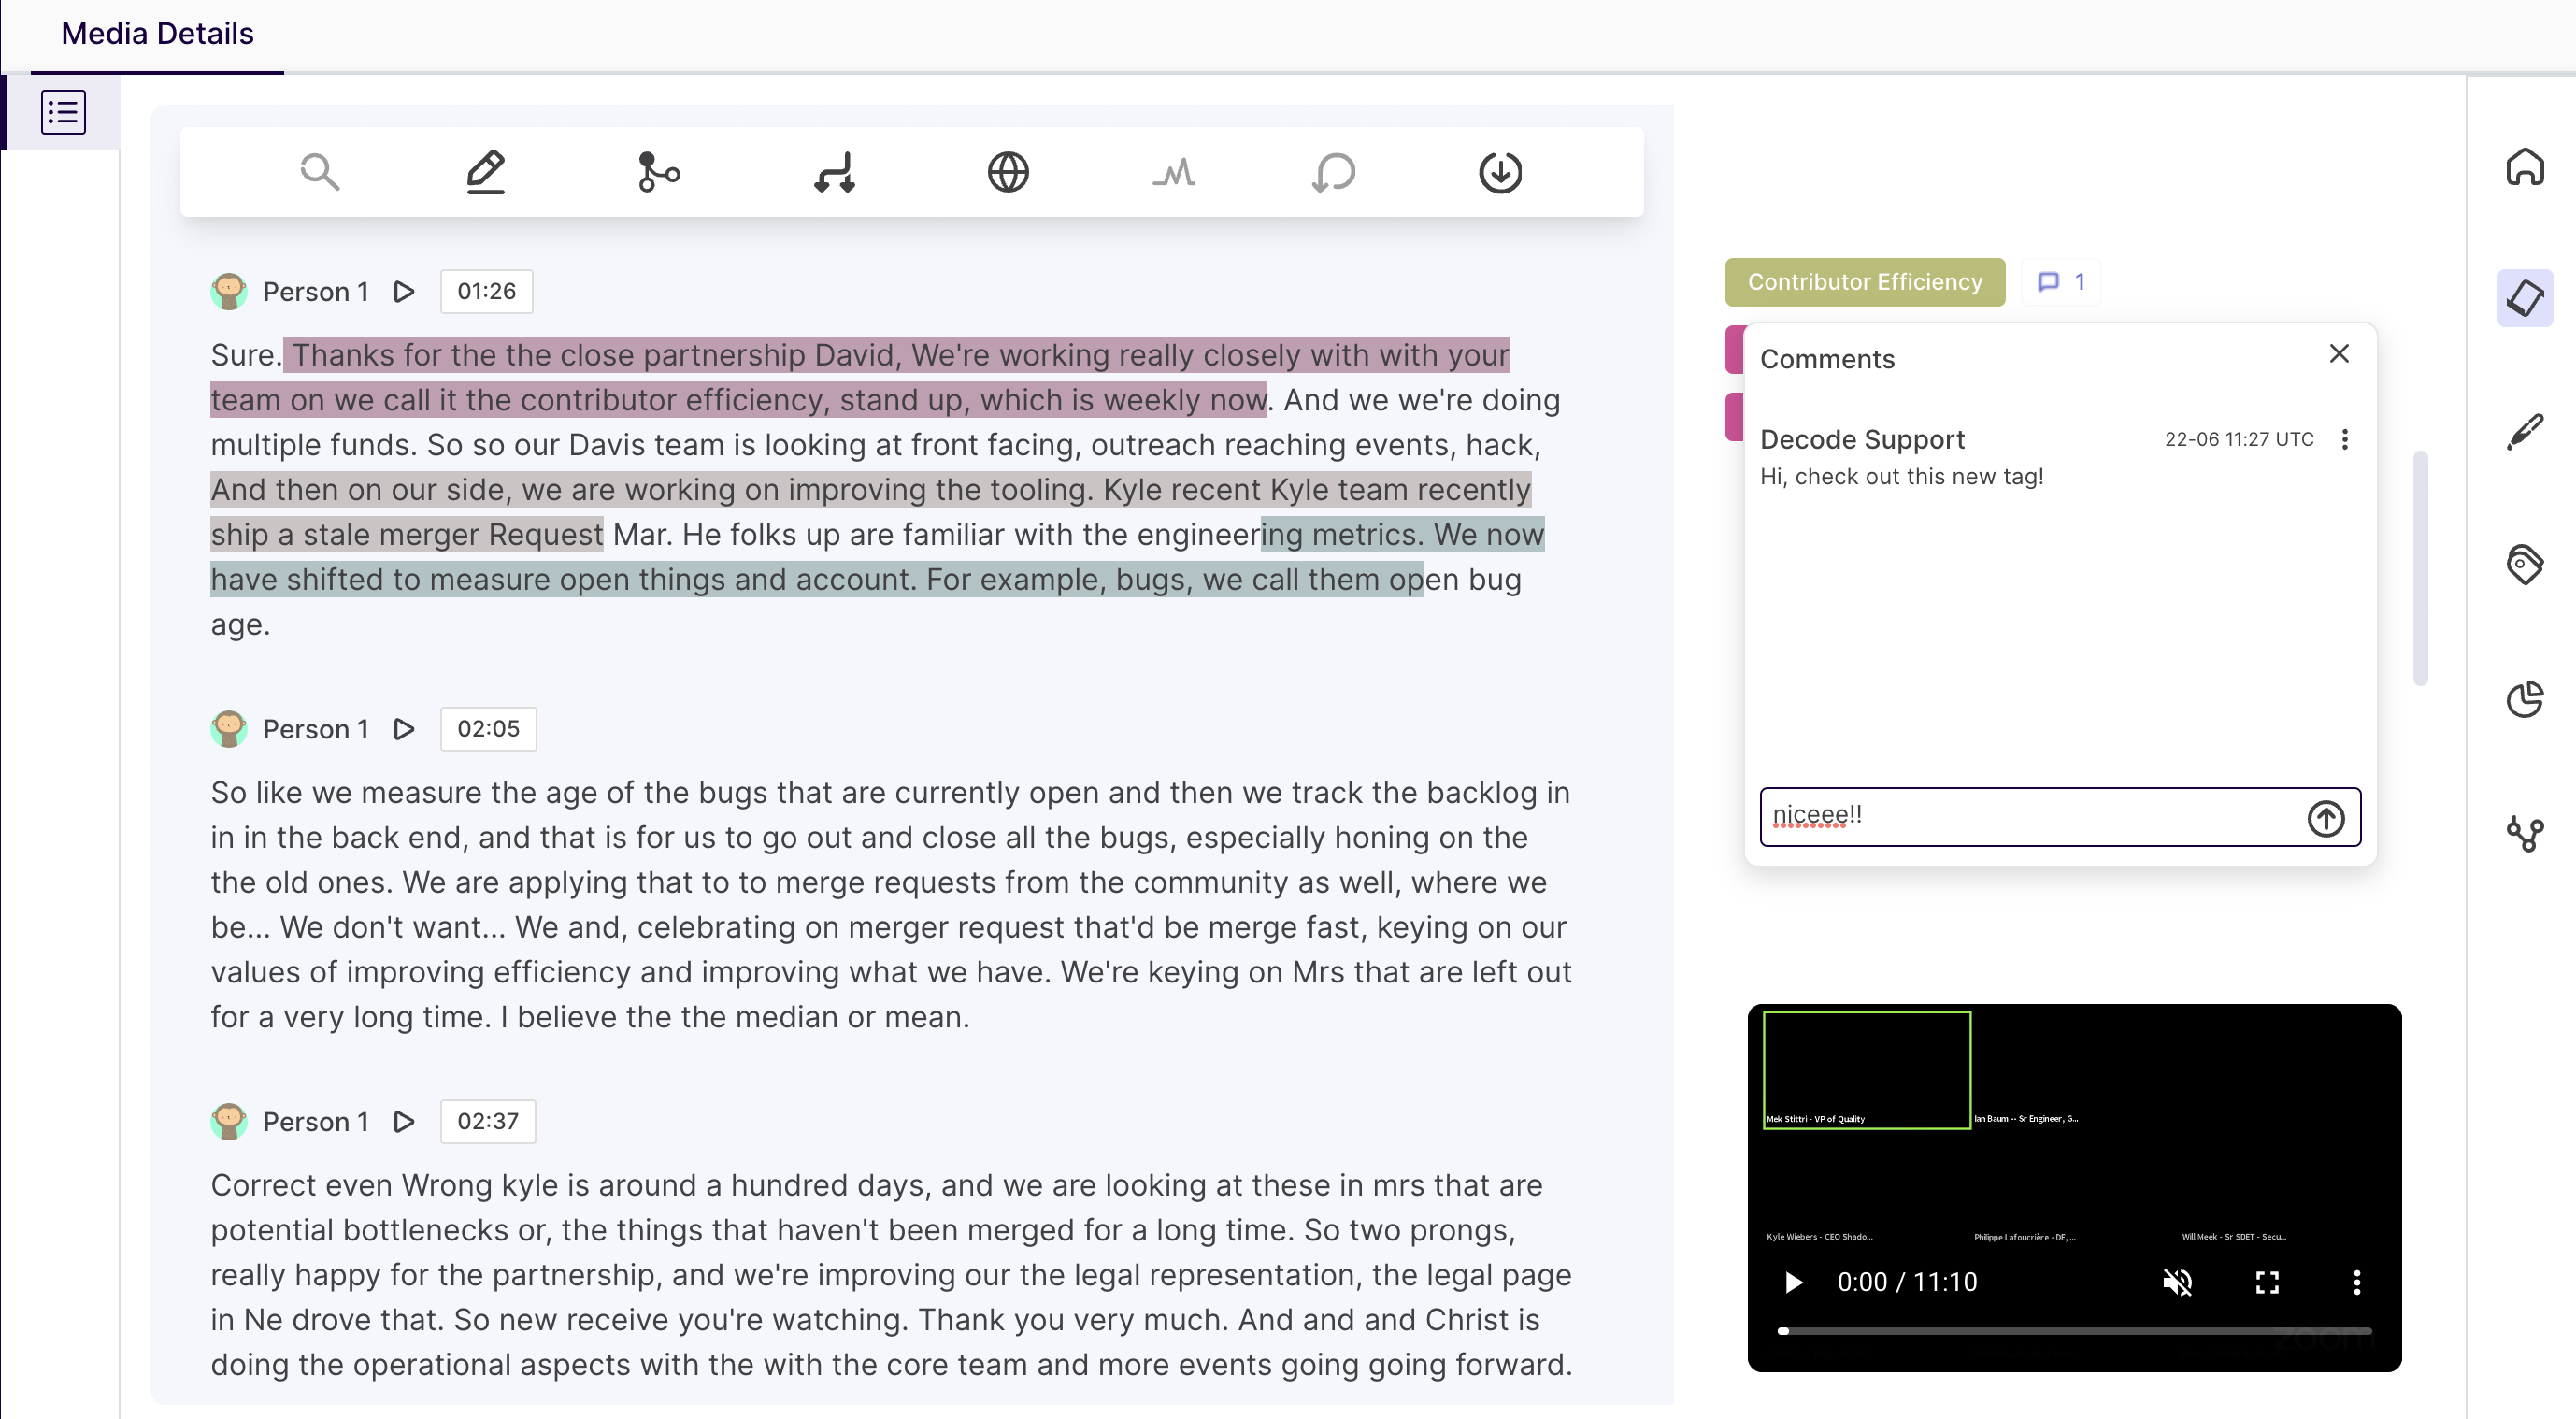Play the Person 1 segment at 01:26
The height and width of the screenshot is (1419, 2576).
coord(404,292)
